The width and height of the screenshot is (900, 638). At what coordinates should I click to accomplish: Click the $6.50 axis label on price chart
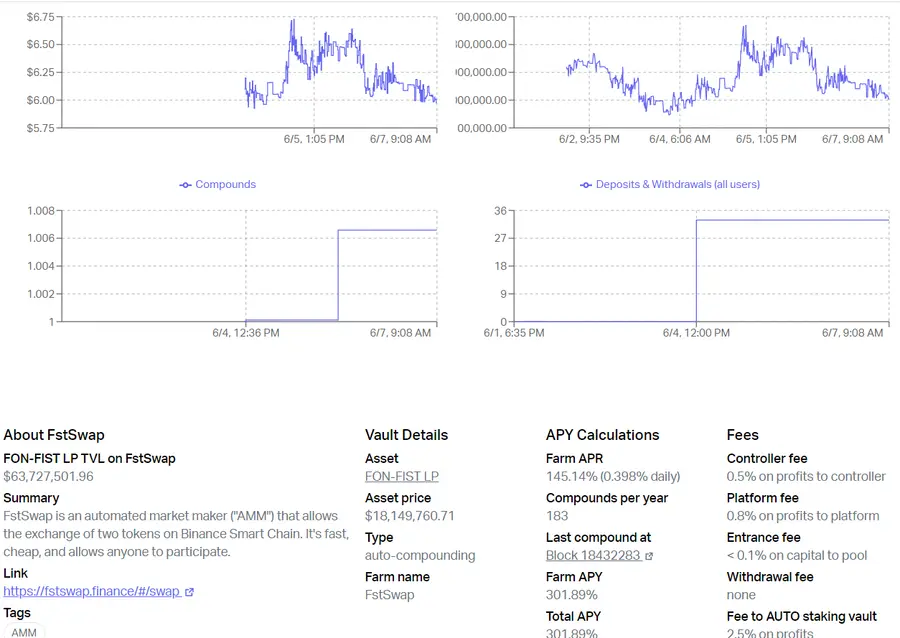(40, 44)
